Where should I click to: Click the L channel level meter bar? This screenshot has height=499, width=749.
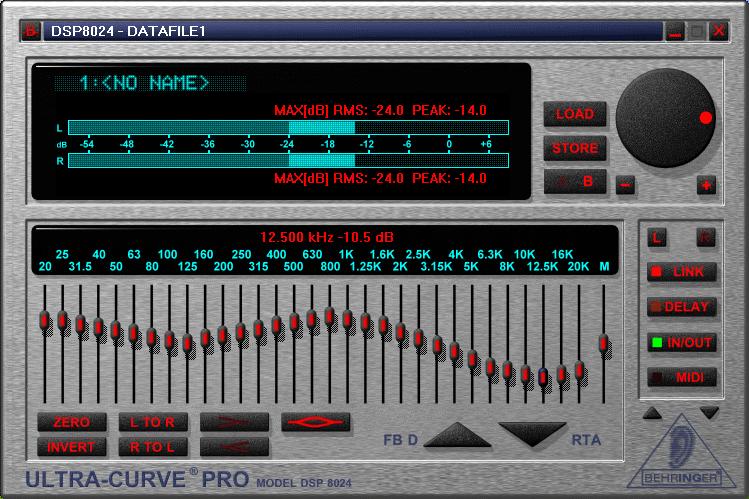point(289,127)
